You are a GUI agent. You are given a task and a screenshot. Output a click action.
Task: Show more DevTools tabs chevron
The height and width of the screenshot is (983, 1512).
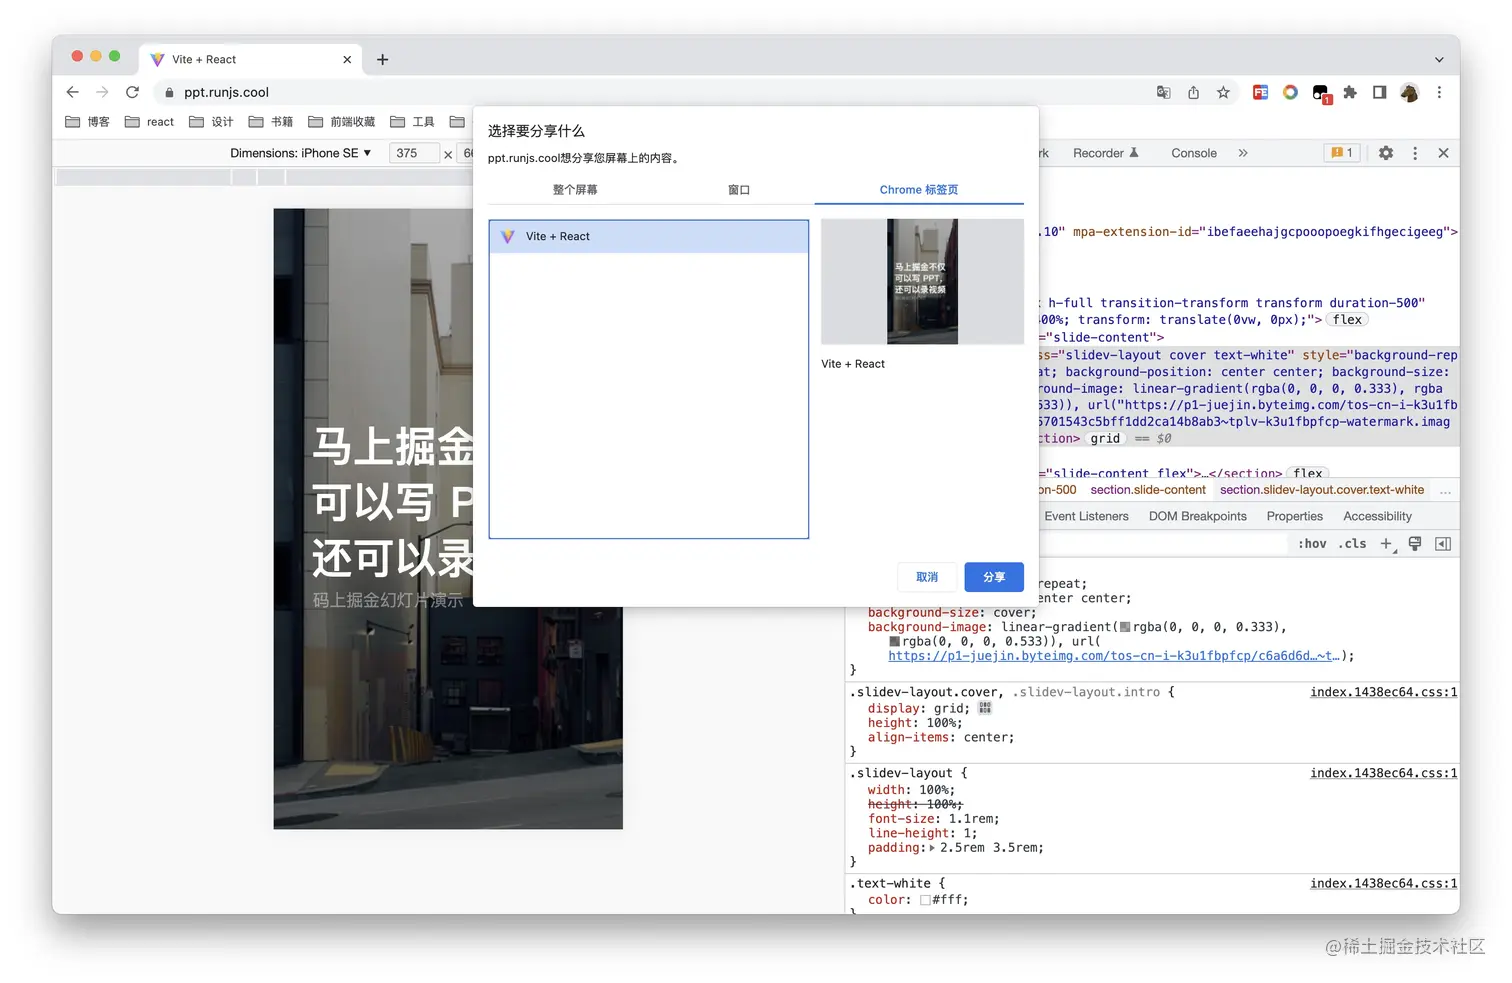pos(1243,153)
